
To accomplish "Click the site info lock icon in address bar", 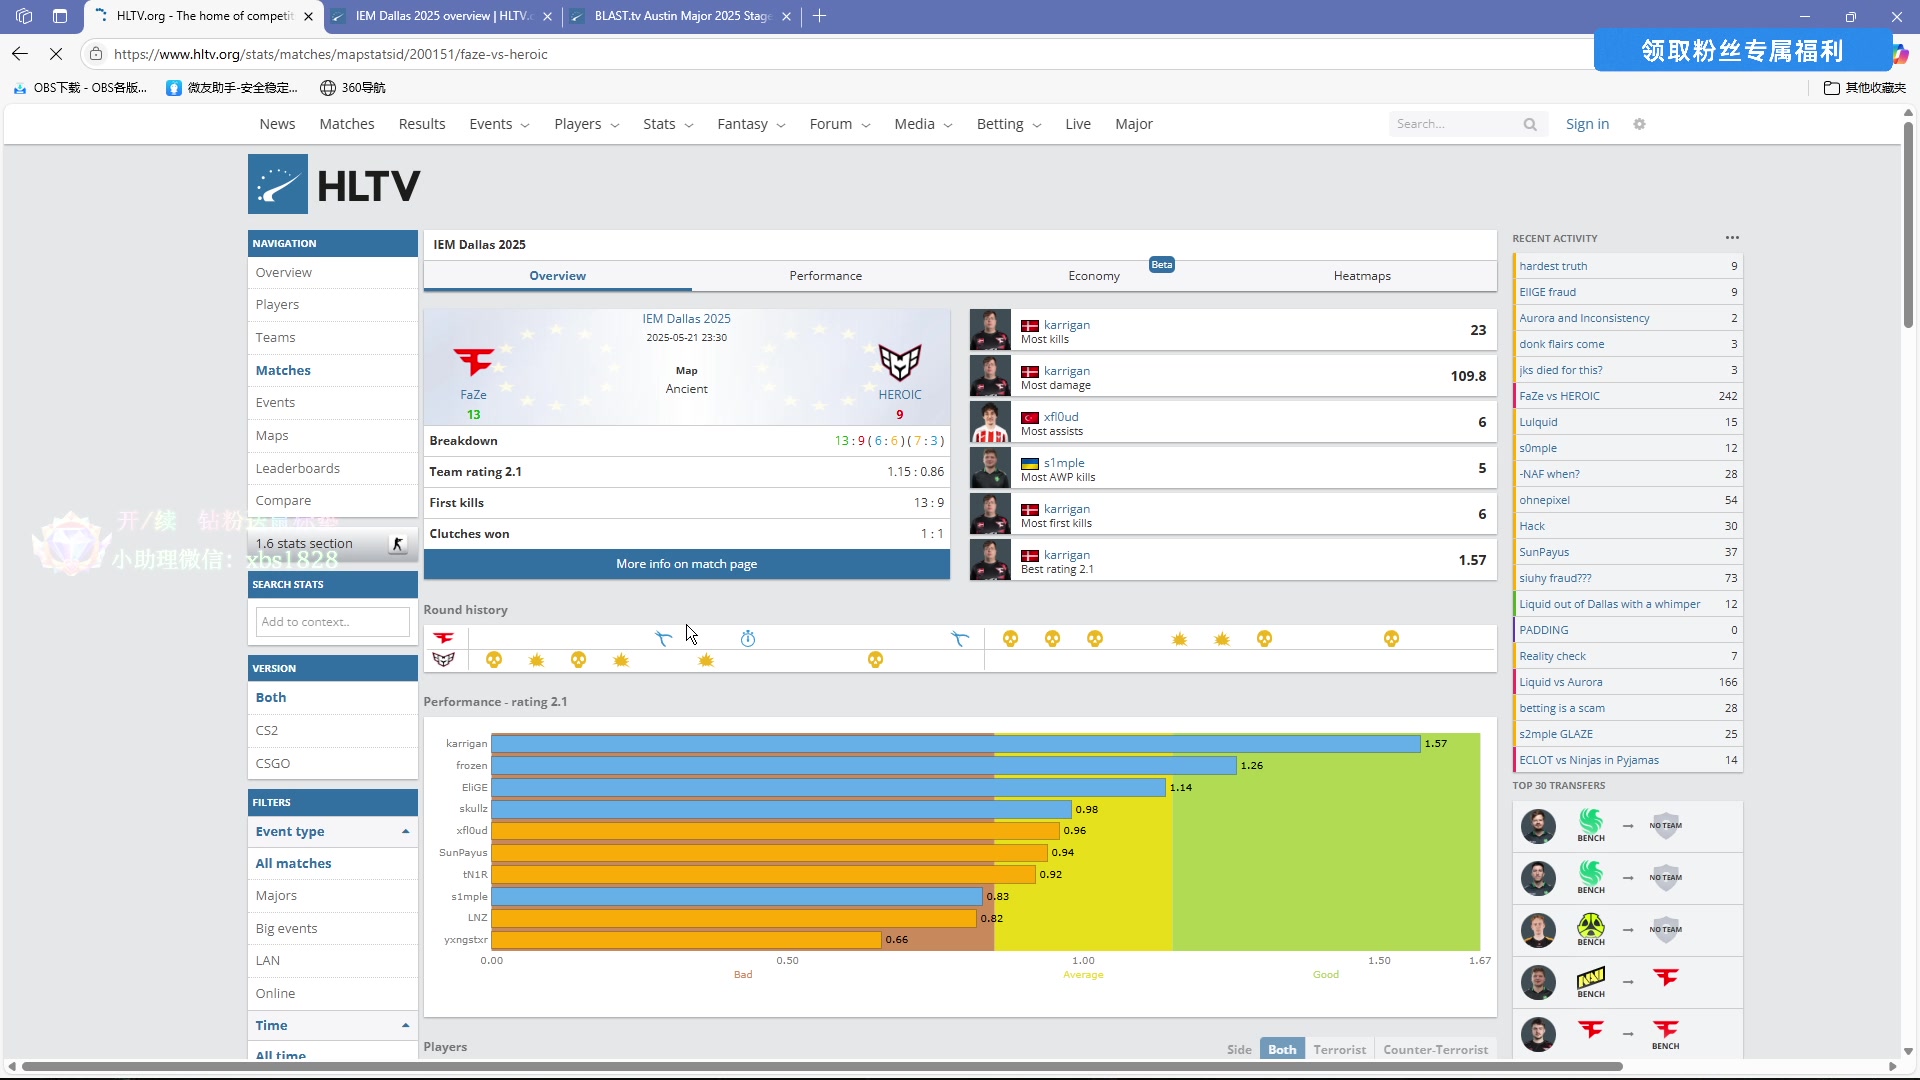I will click(x=95, y=54).
